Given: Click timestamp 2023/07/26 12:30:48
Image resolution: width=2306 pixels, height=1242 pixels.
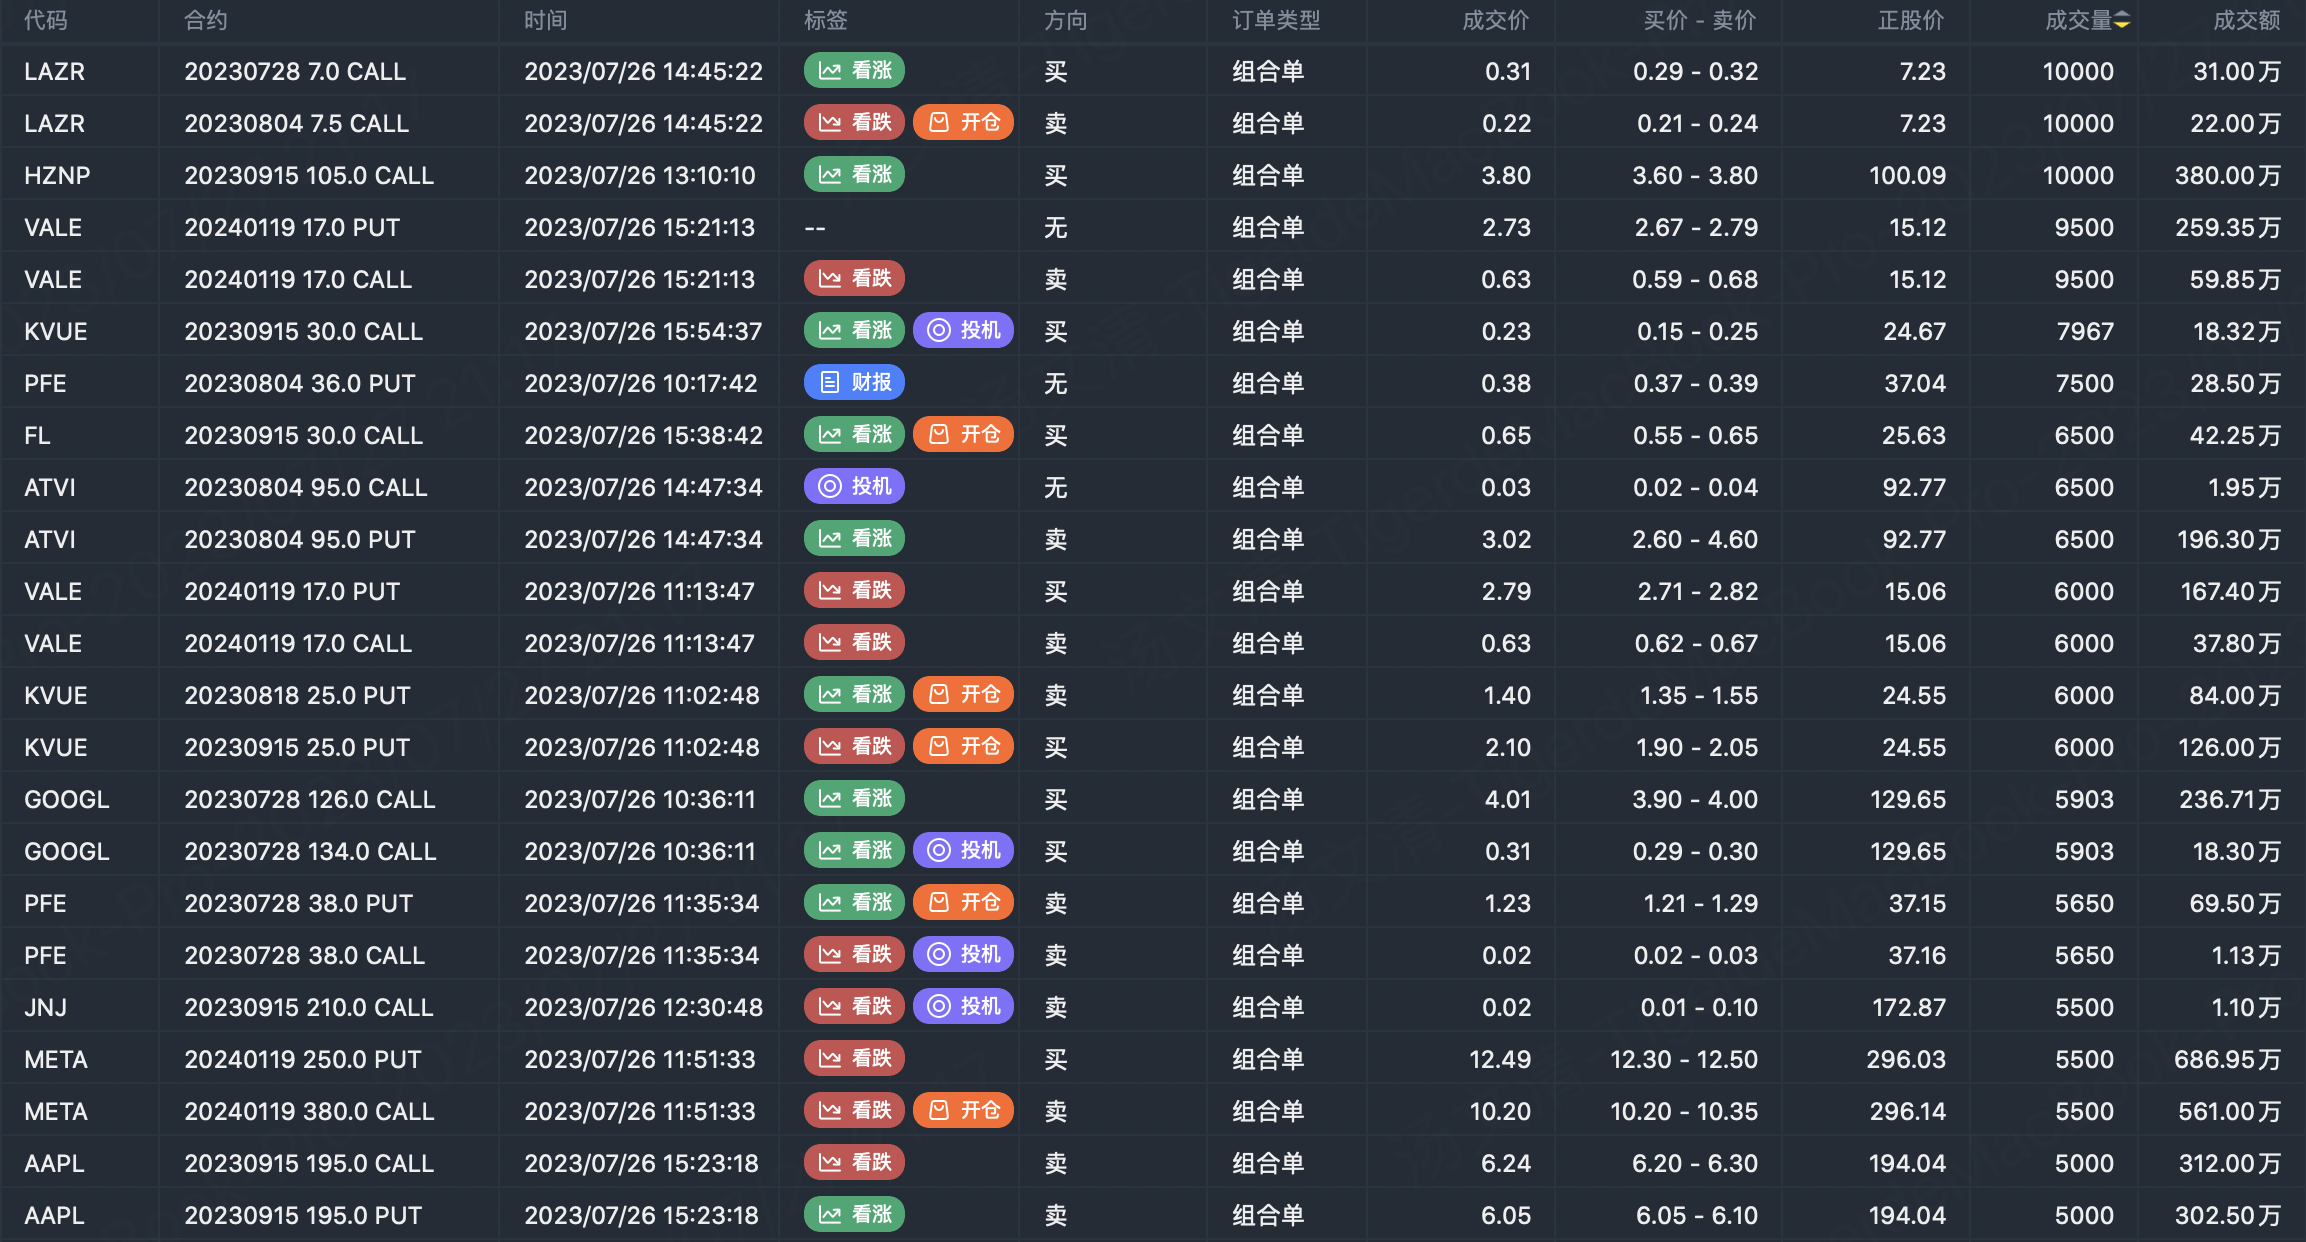Looking at the screenshot, I should coord(643,1007).
